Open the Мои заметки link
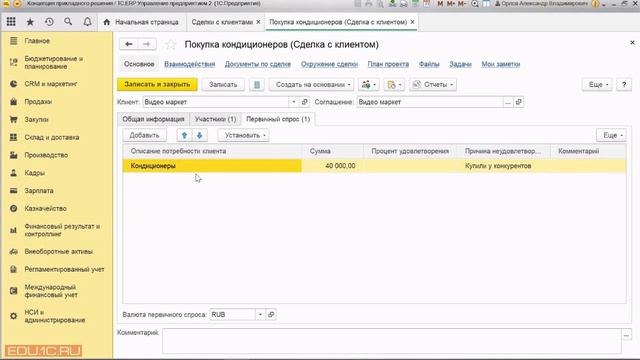Screen dimensions: 640x360 [500, 64]
